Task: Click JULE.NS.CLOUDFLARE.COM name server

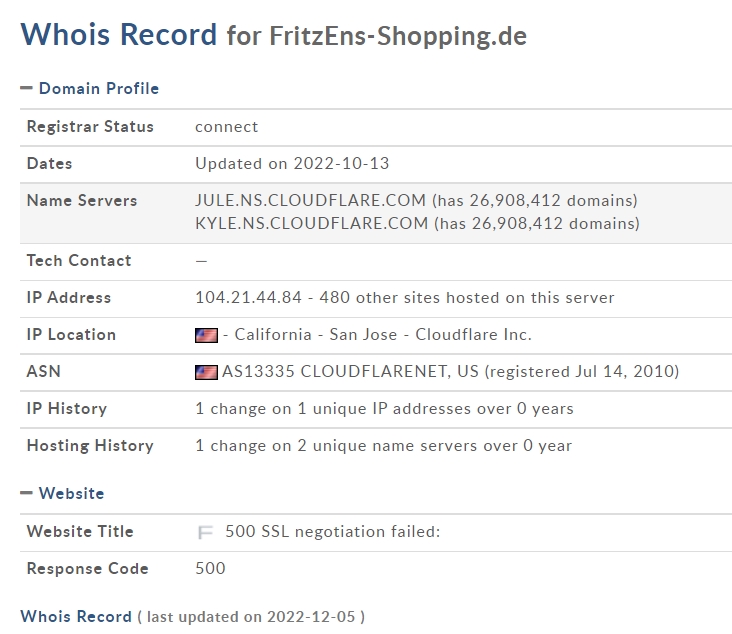Action: (310, 200)
